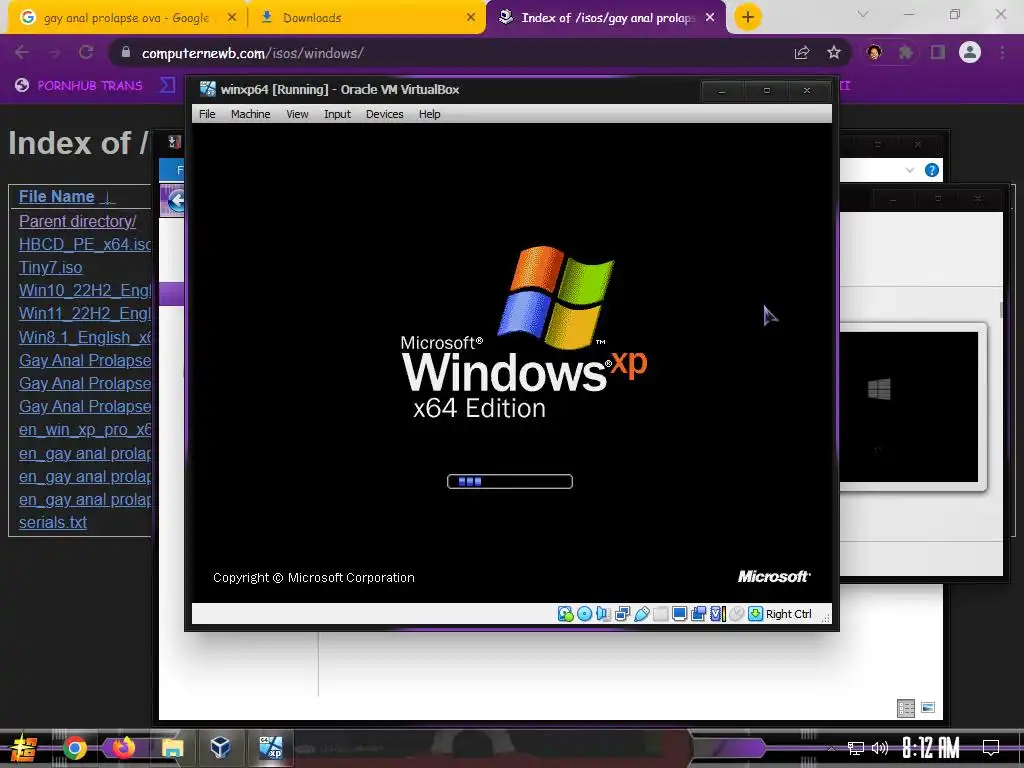Click the network icon in system tray
This screenshot has width=1024, height=768.
(856, 748)
